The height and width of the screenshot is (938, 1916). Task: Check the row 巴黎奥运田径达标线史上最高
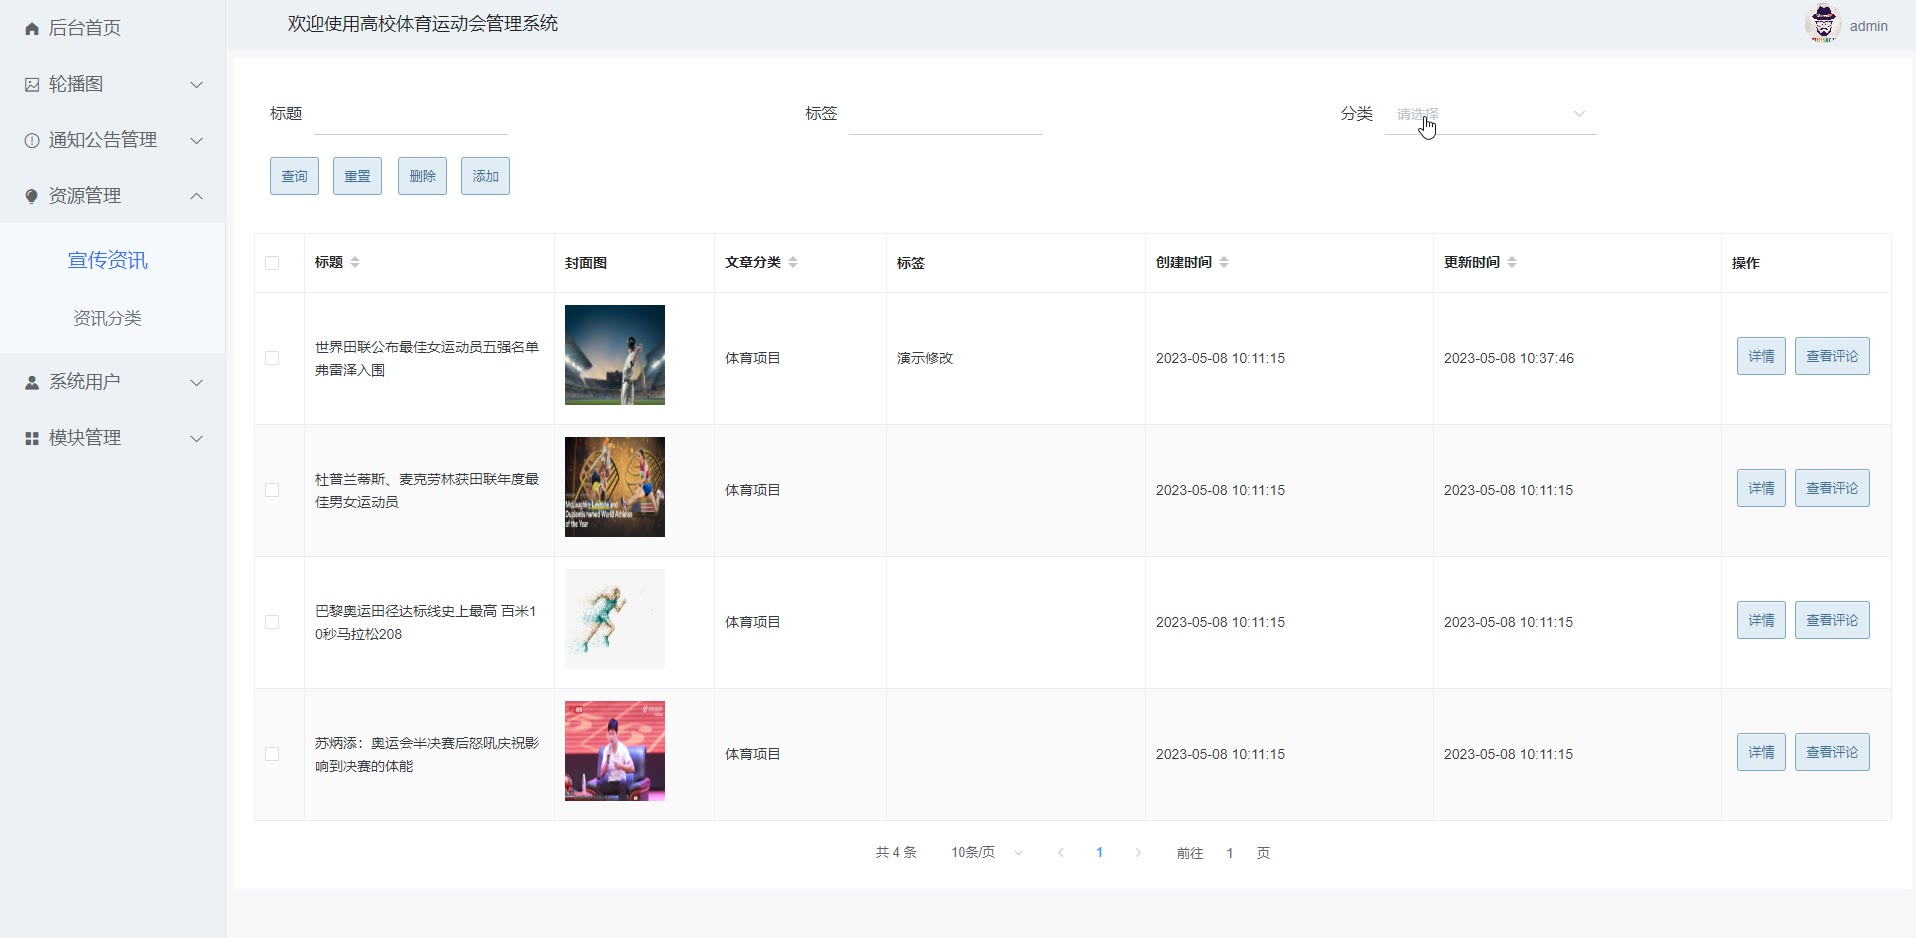point(272,622)
